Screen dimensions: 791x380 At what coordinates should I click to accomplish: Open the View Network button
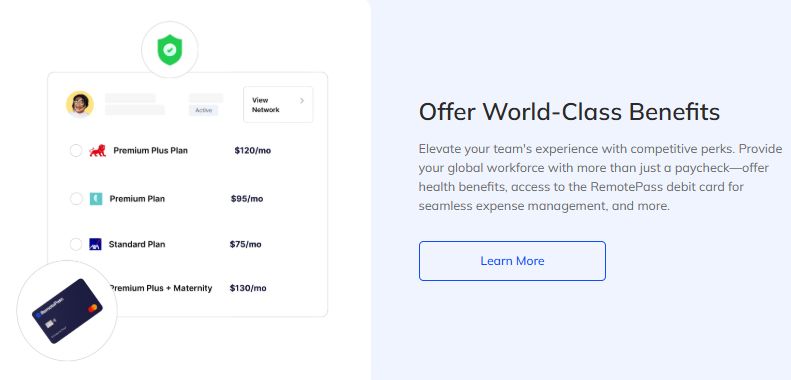pos(278,104)
